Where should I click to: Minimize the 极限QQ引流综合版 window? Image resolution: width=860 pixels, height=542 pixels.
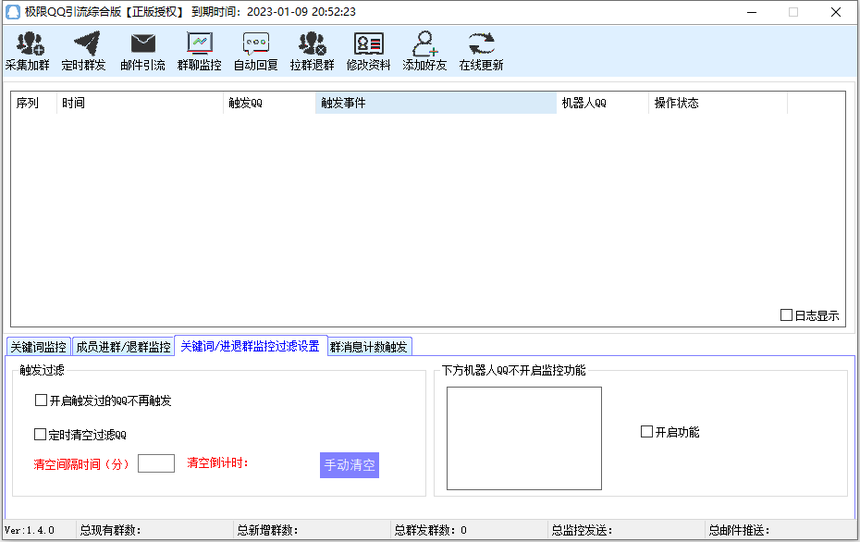pos(752,12)
